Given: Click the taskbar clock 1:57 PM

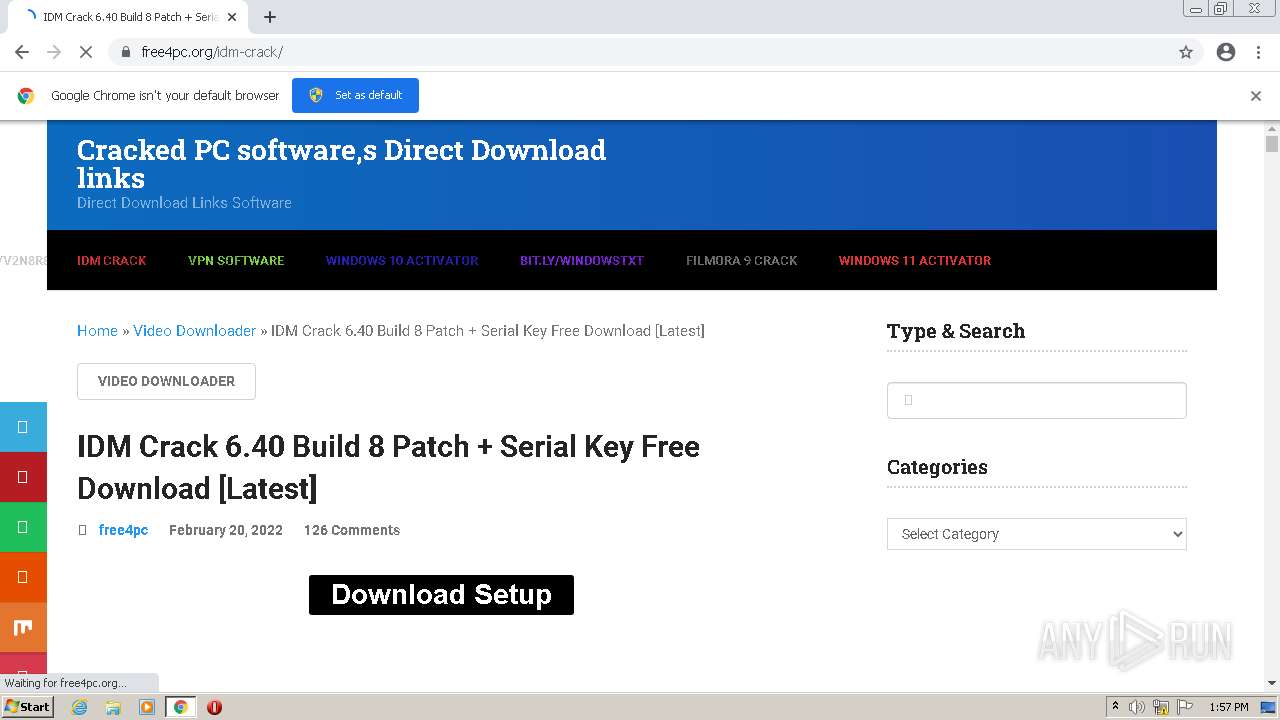Looking at the screenshot, I should 1229,707.
